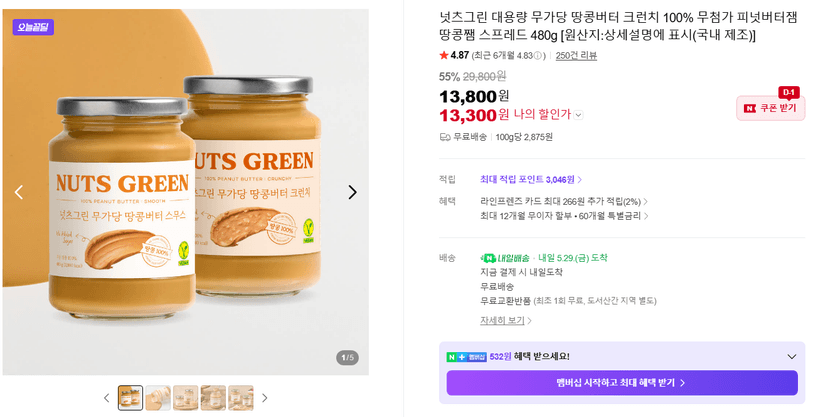The image size is (828, 417).
Task: Select the fifth thumbnail image
Action: pyautogui.click(x=241, y=398)
